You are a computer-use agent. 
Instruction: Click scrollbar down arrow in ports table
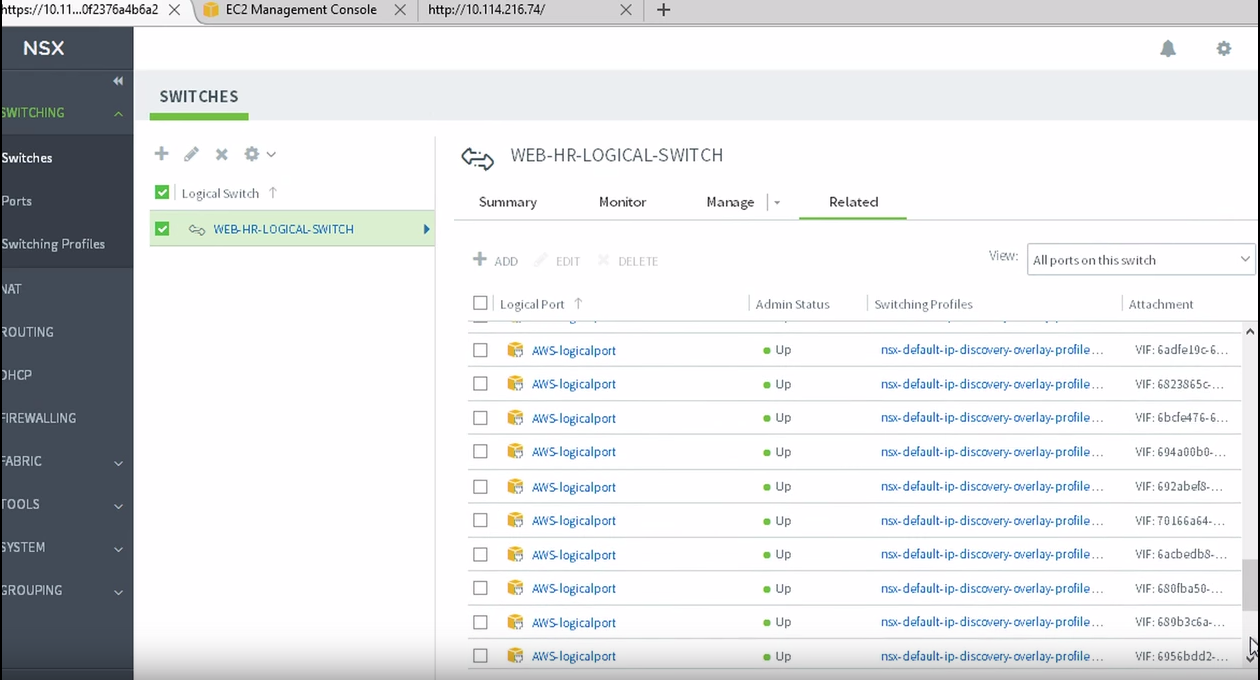point(1250,657)
